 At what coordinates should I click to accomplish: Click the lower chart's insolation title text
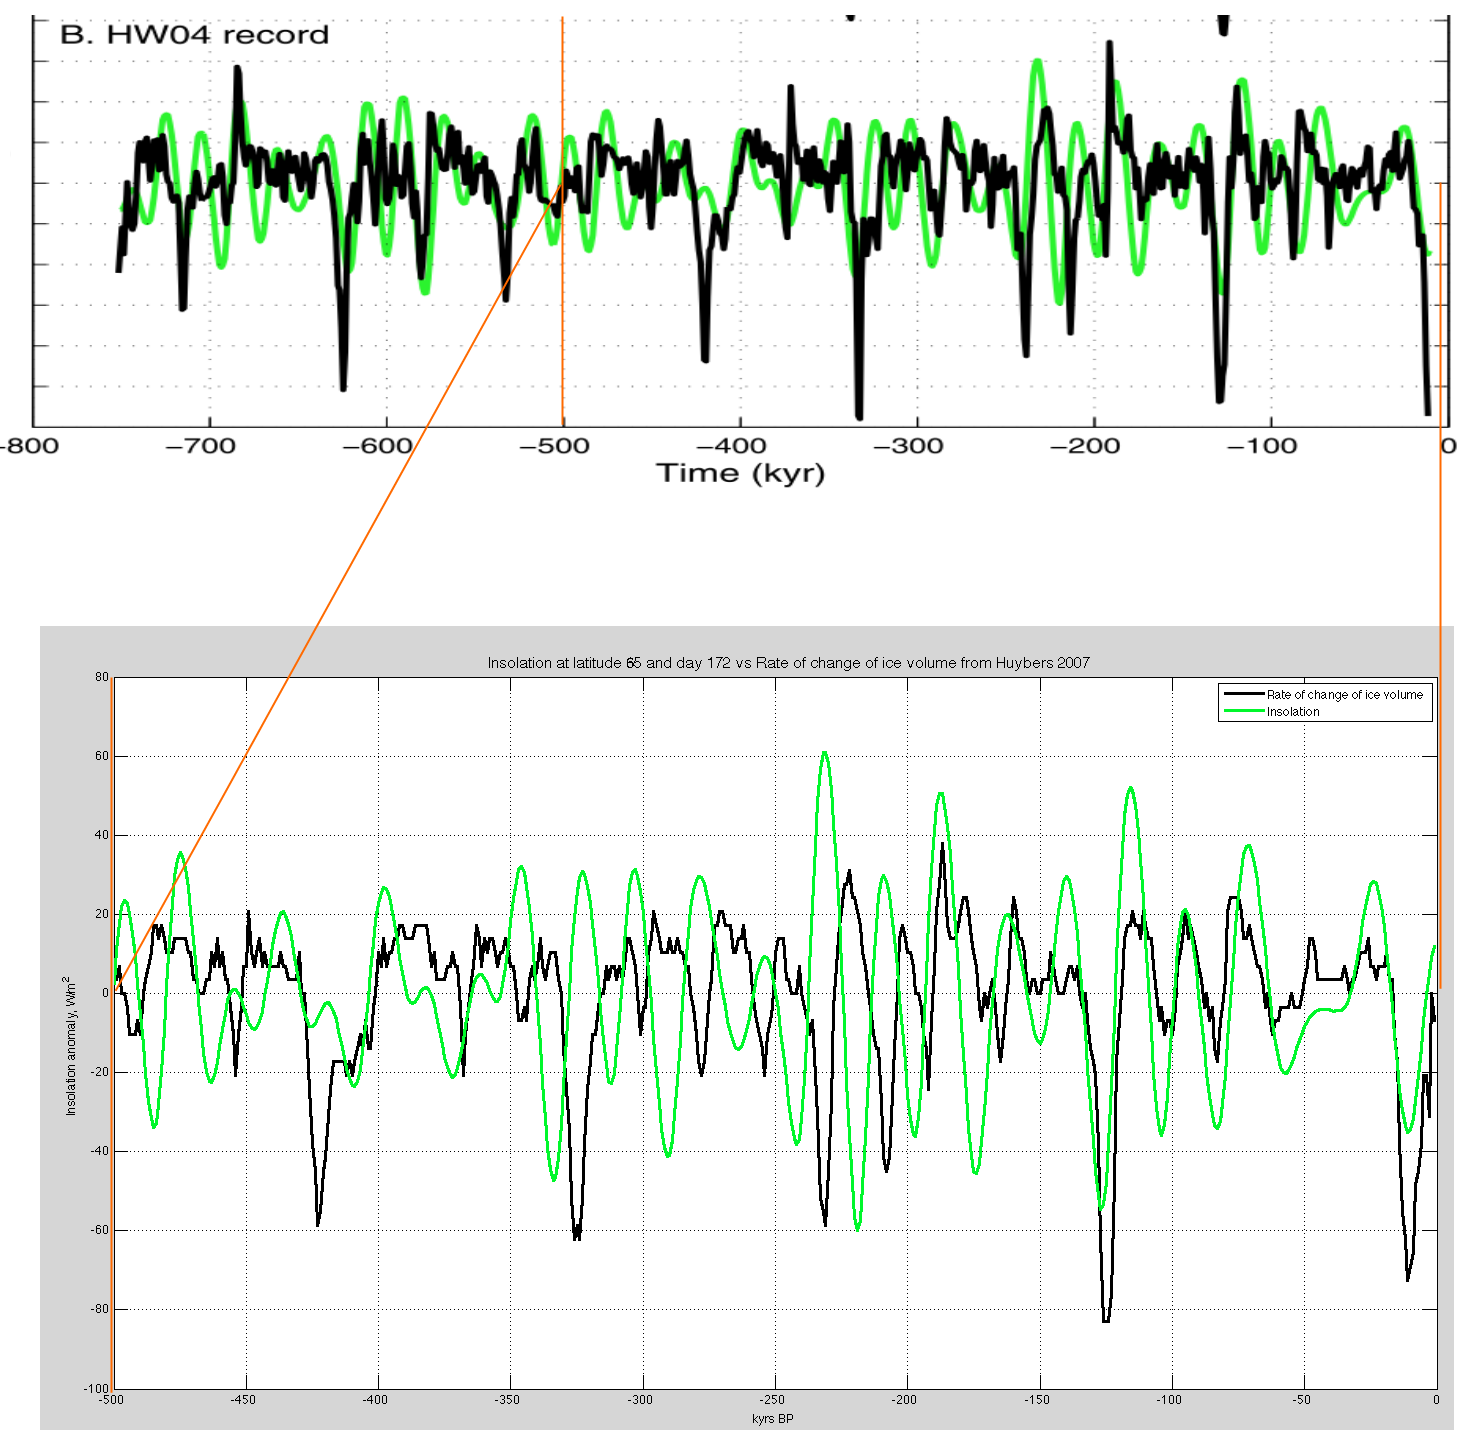(x=788, y=663)
